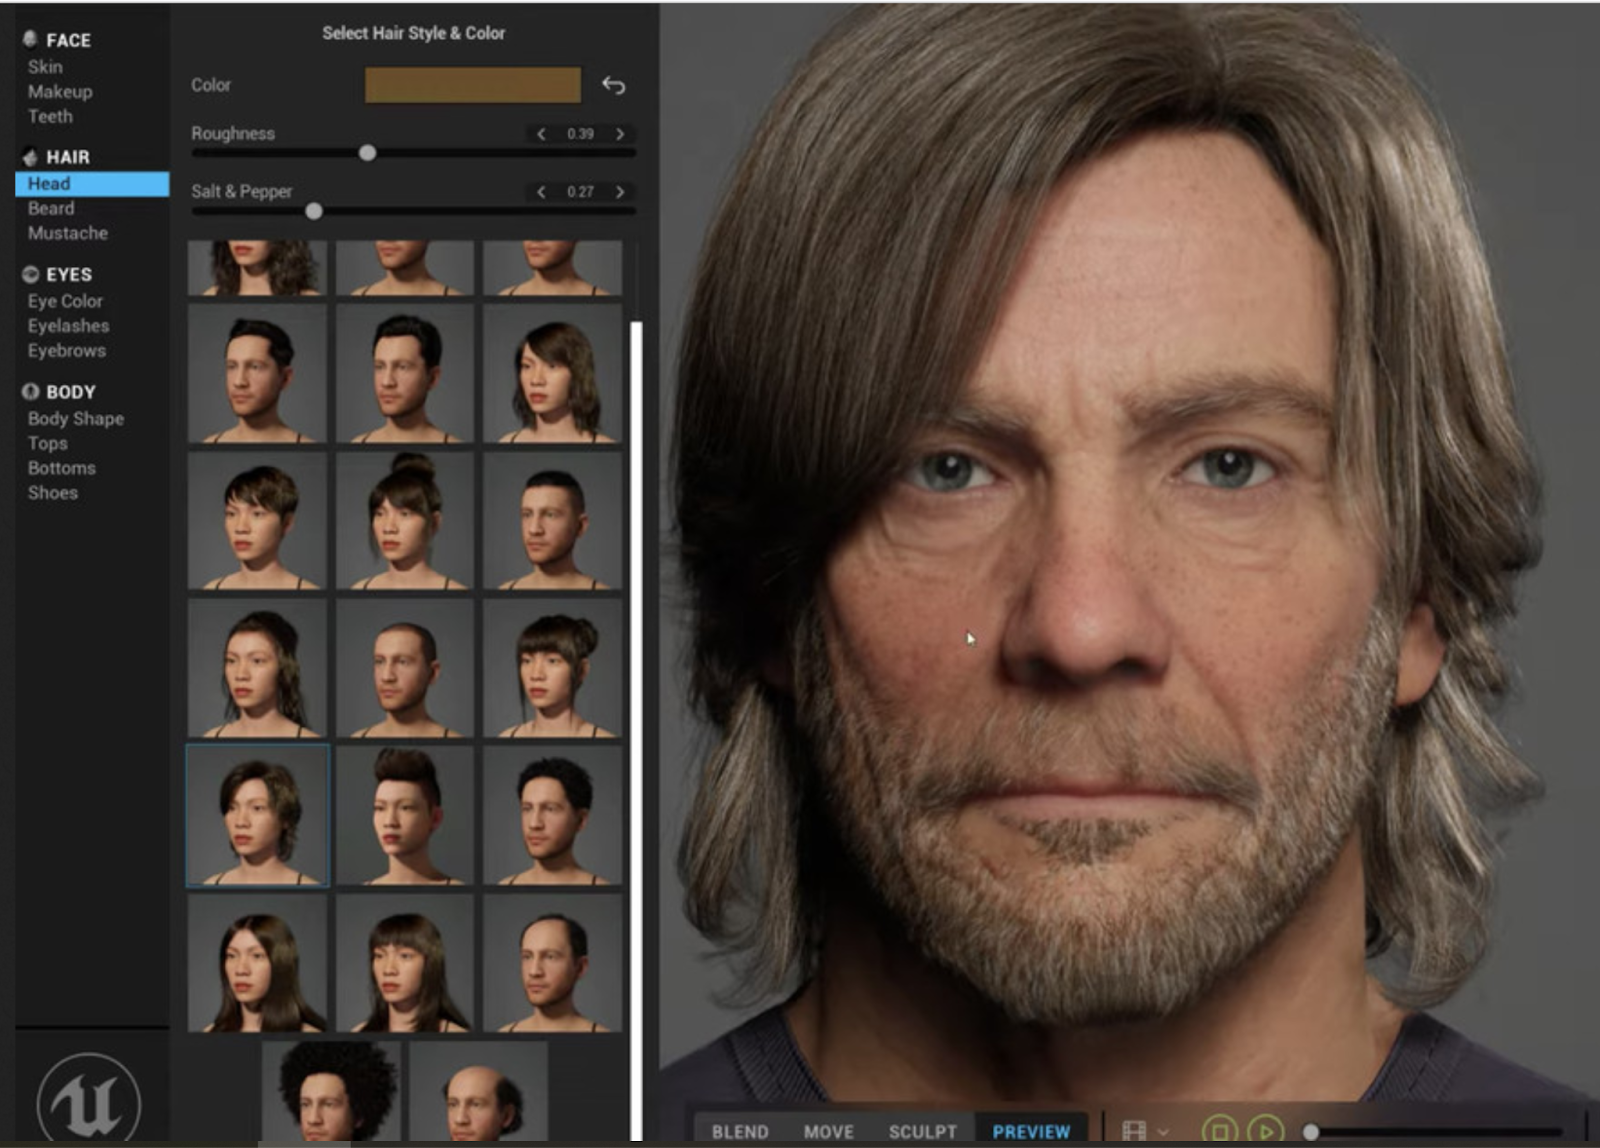Viewport: 1600px width, 1148px height.
Task: Choose the highlighted medium bob hairstyle thumbnail
Action: coord(257,815)
